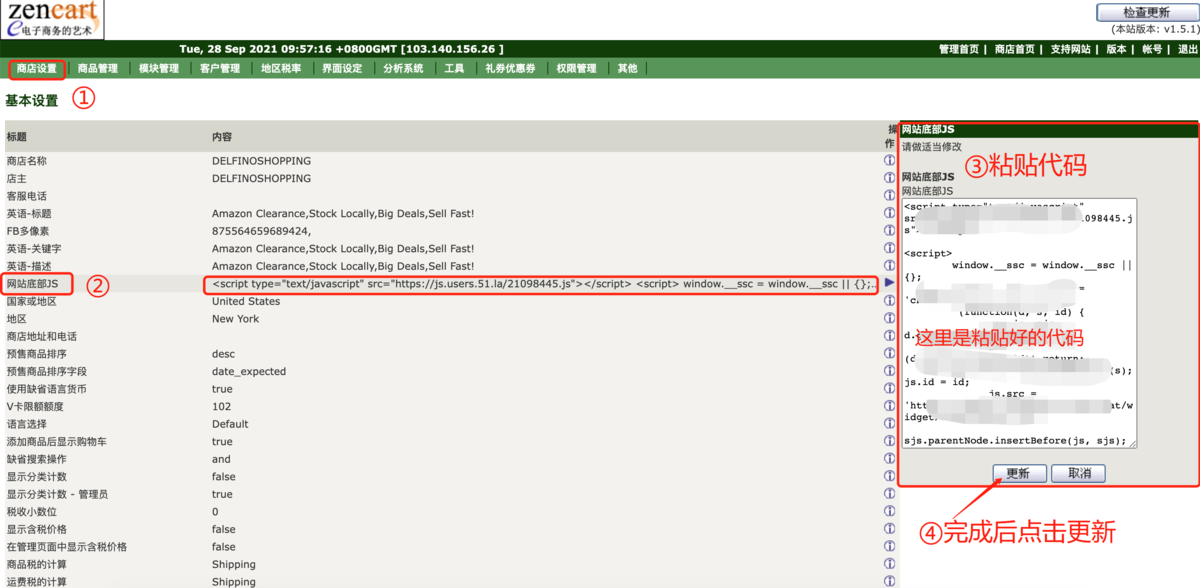Open the 版本 link
The image size is (1200, 588).
(x=1116, y=49)
